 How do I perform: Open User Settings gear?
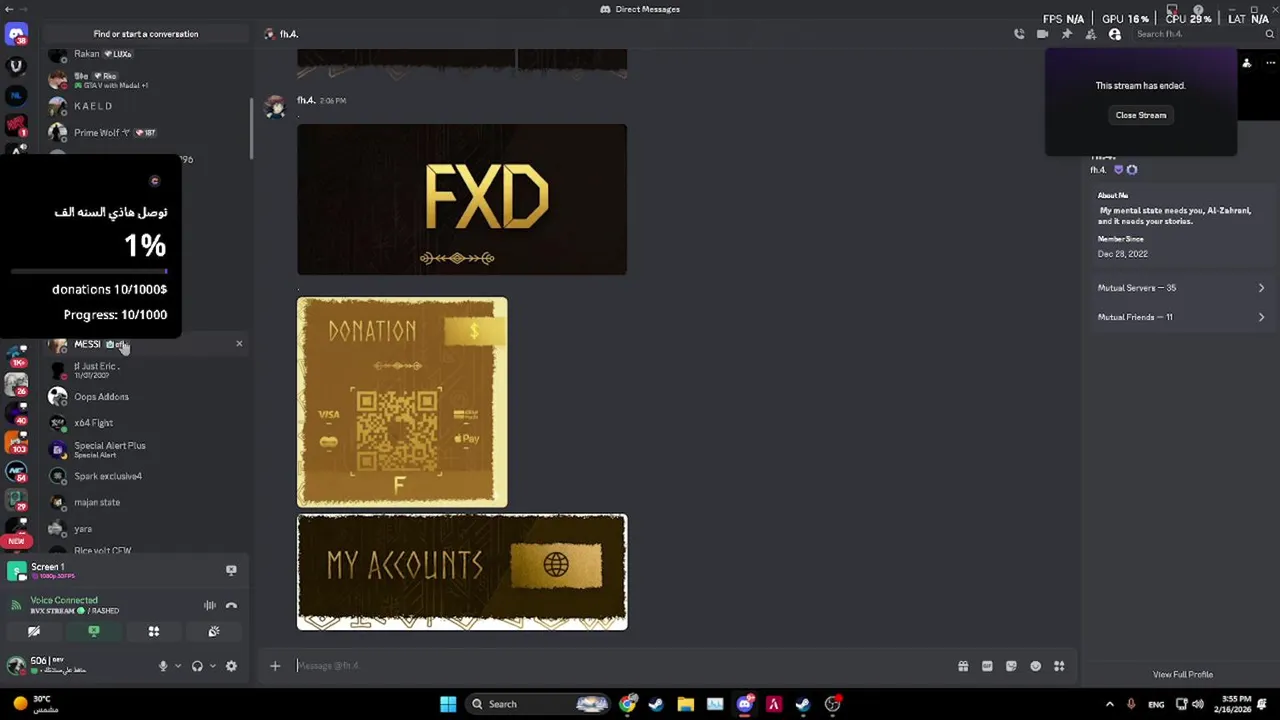coord(231,666)
